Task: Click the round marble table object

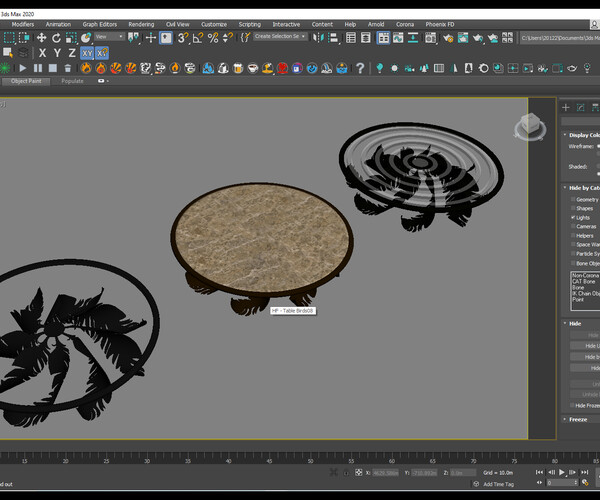Action: pyautogui.click(x=262, y=237)
